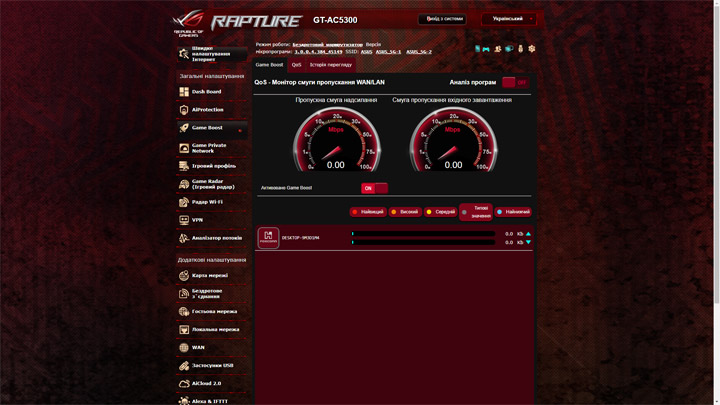Image resolution: width=720 pixels, height=405 pixels.
Task: Open the ASUS_5G-1 SSID link
Action: [x=388, y=52]
